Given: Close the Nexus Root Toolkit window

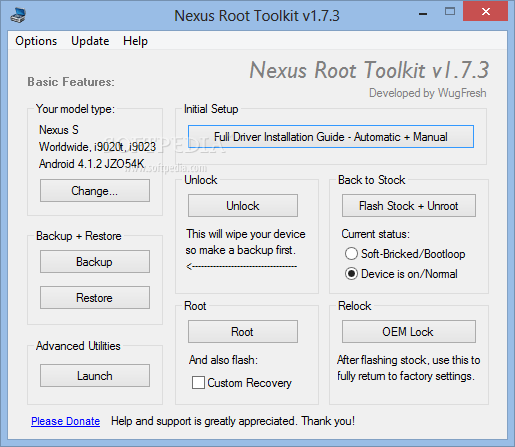Looking at the screenshot, I should coord(486,12).
